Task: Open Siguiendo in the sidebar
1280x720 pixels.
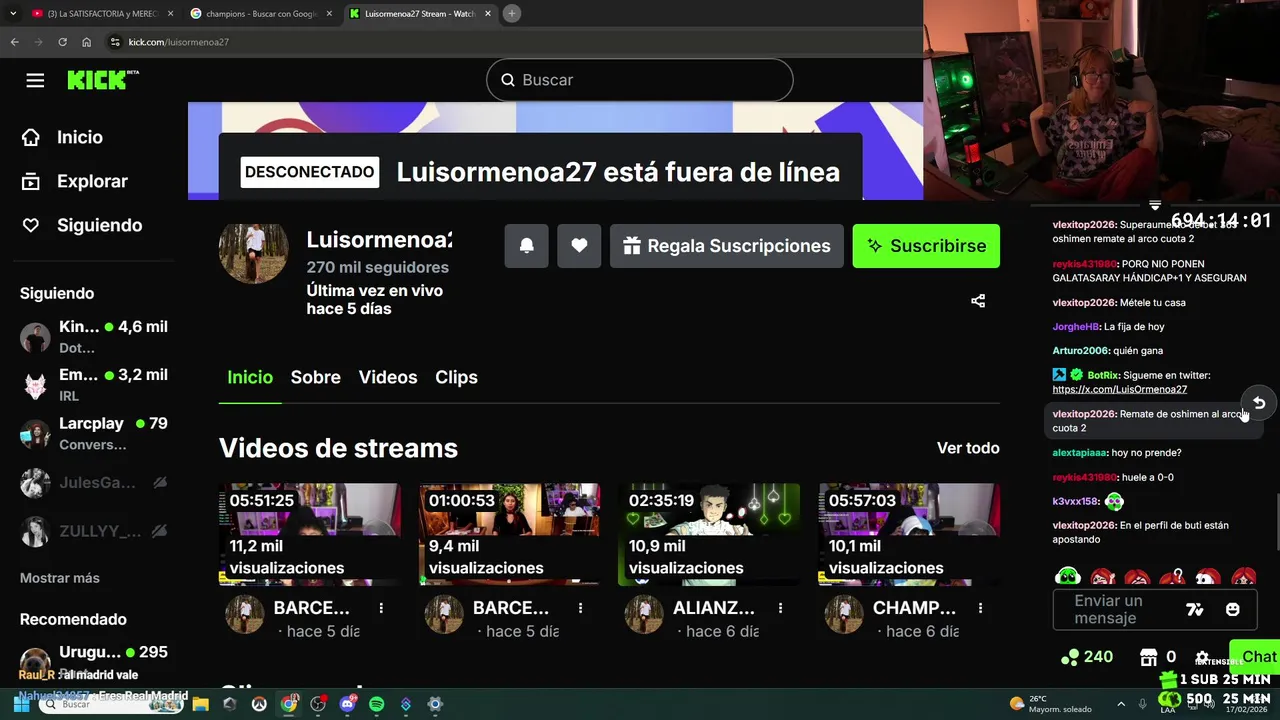Action: pos(82,225)
